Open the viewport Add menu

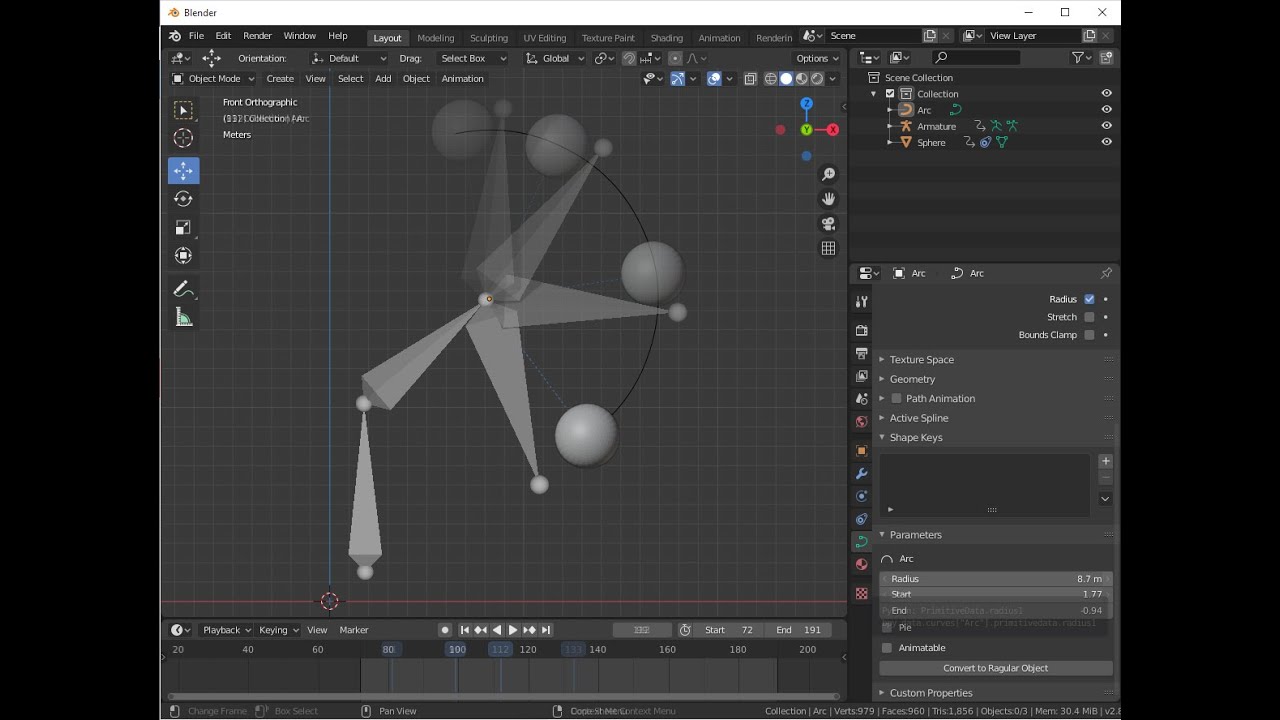click(383, 79)
